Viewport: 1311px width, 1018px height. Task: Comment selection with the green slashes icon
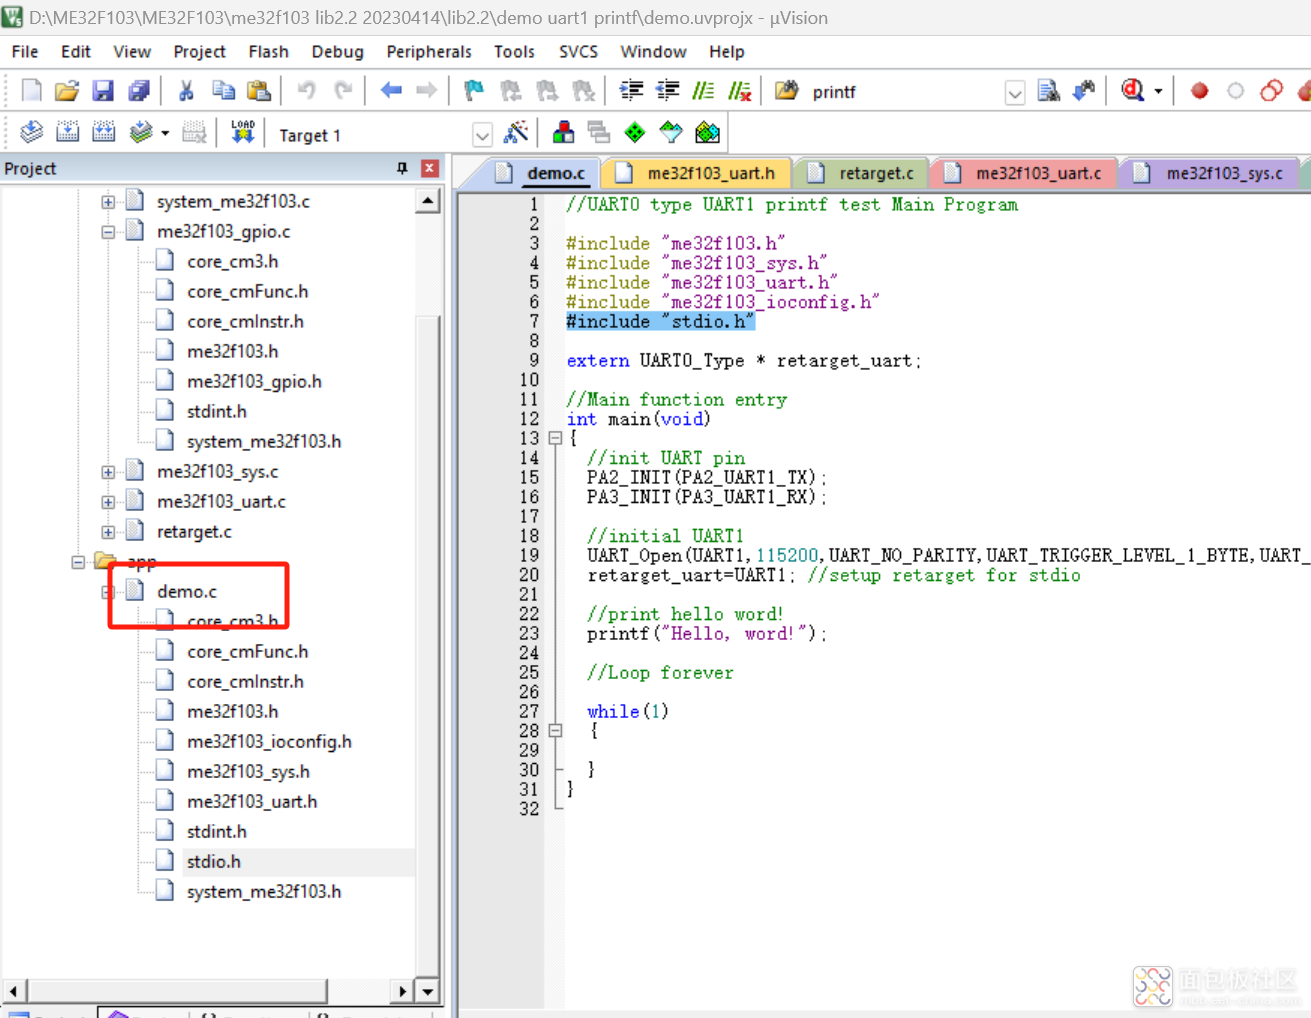(x=703, y=91)
